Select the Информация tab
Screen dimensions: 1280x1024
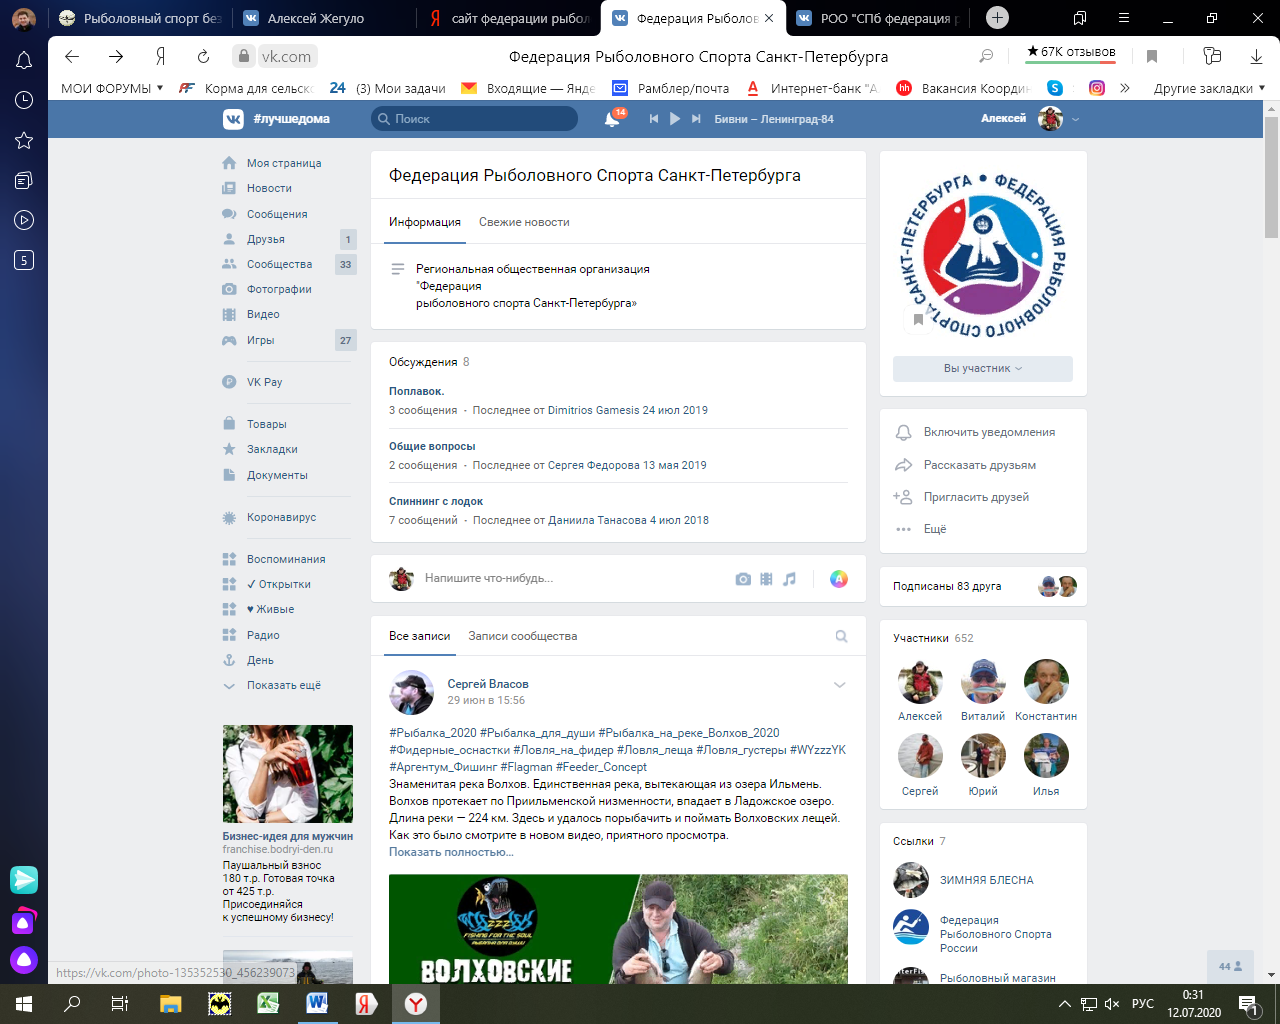[425, 222]
